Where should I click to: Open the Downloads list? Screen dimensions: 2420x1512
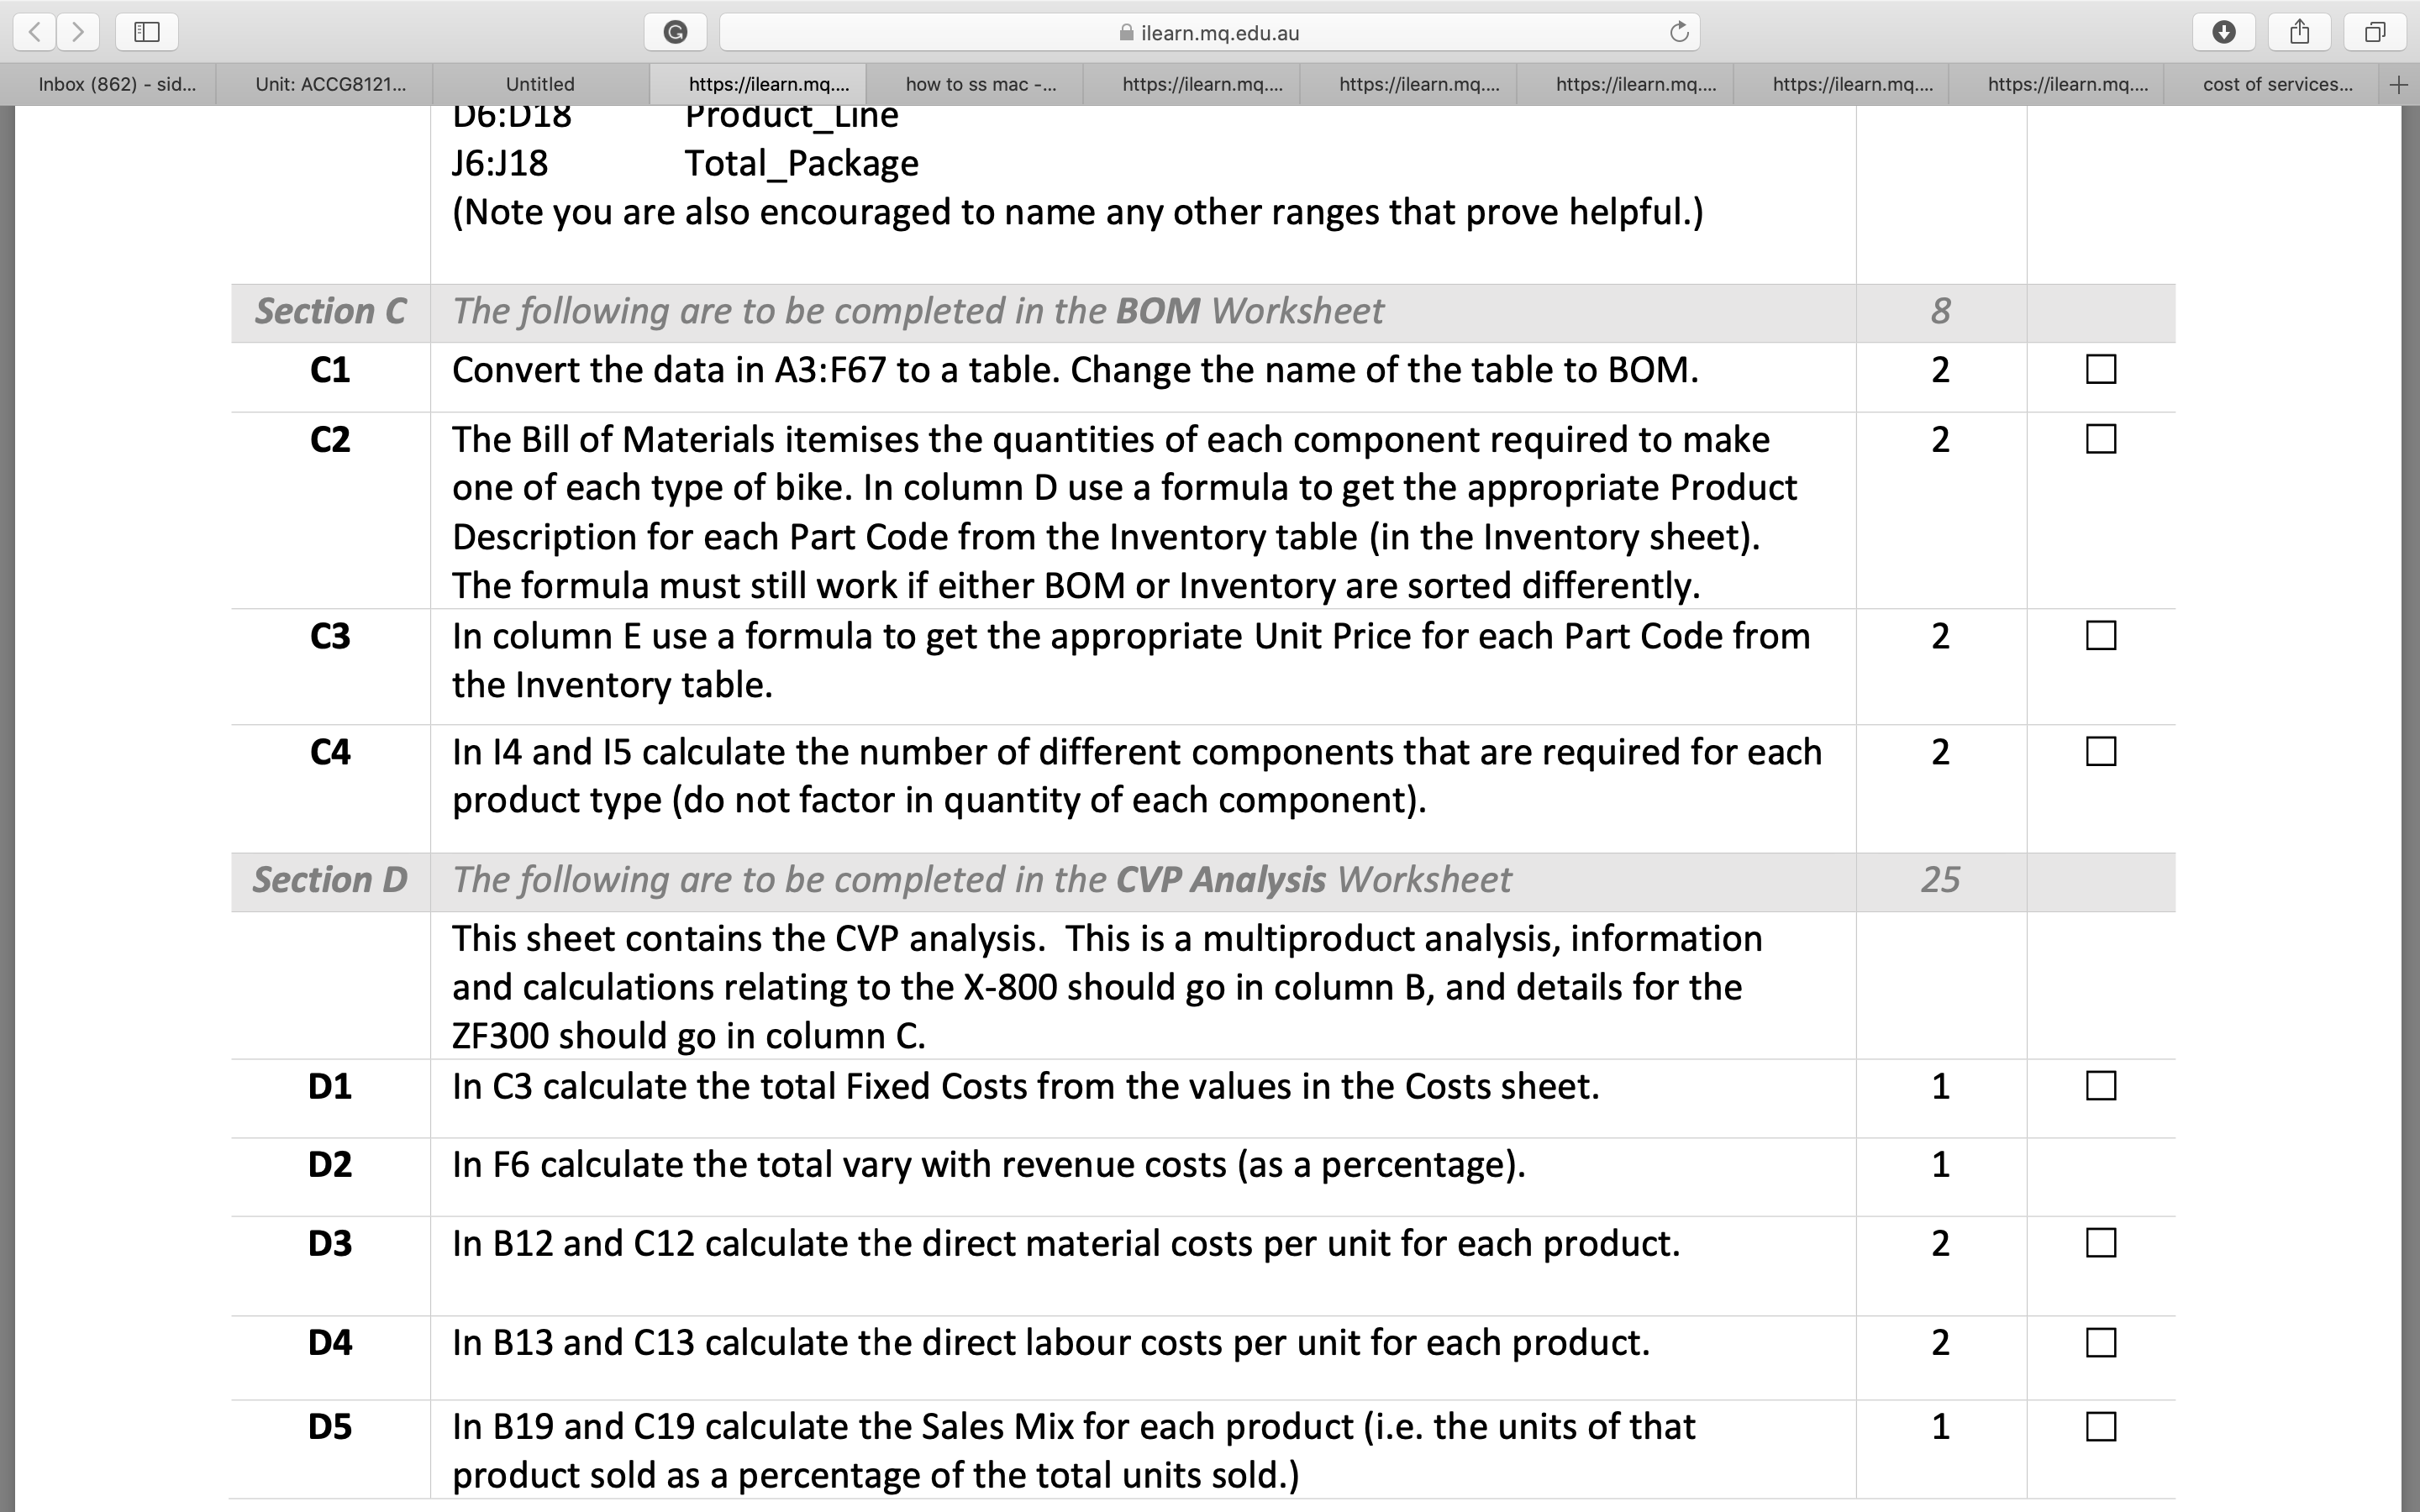2224,31
